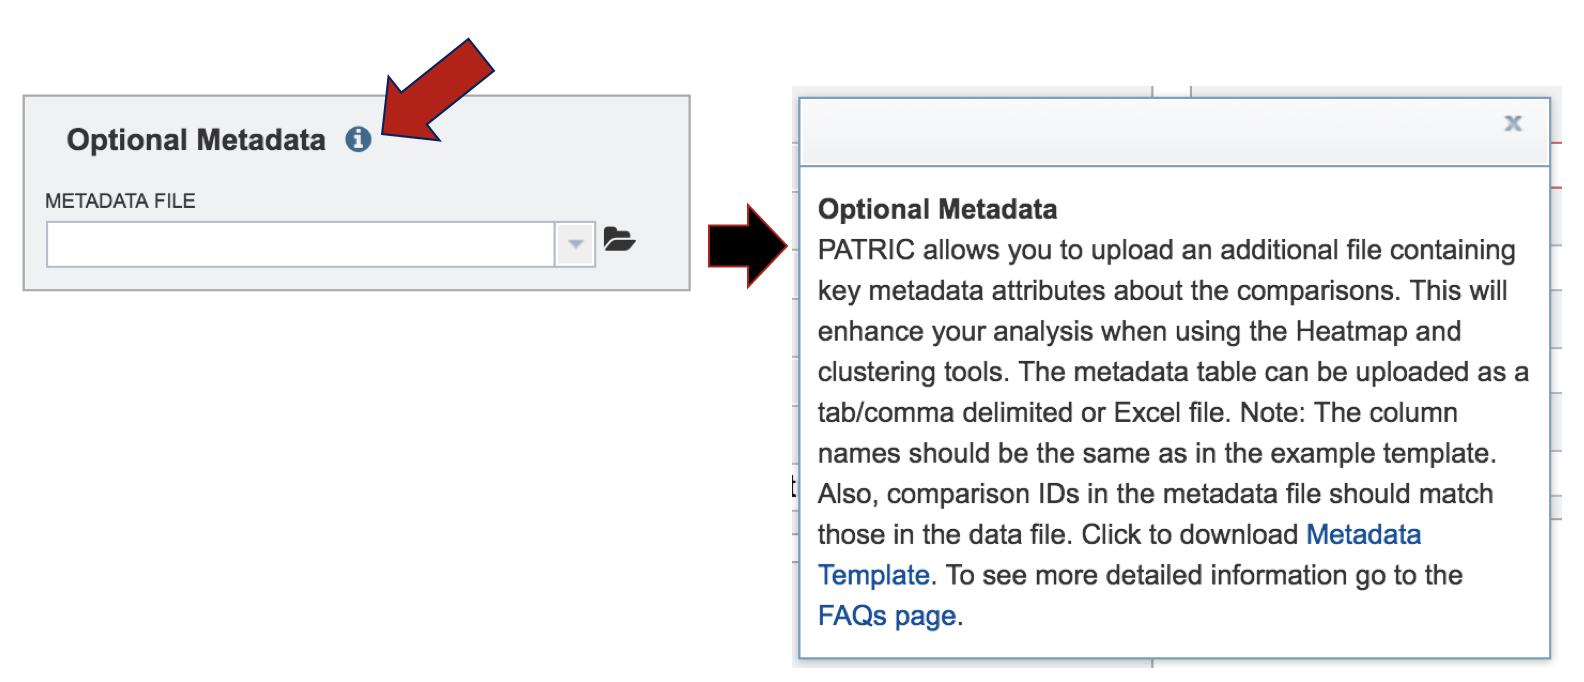Click the 'METADATA FILE' field label
Image resolution: width=1584 pixels, height=682 pixels.
[120, 201]
